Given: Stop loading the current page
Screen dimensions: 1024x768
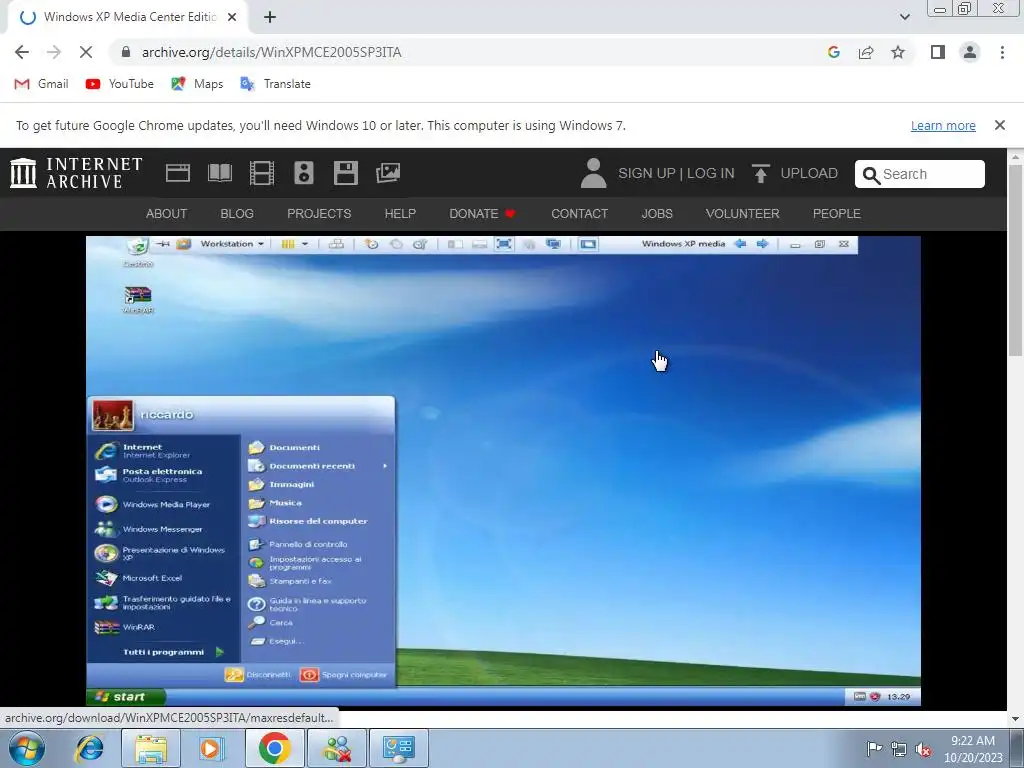Looking at the screenshot, I should click(86, 52).
